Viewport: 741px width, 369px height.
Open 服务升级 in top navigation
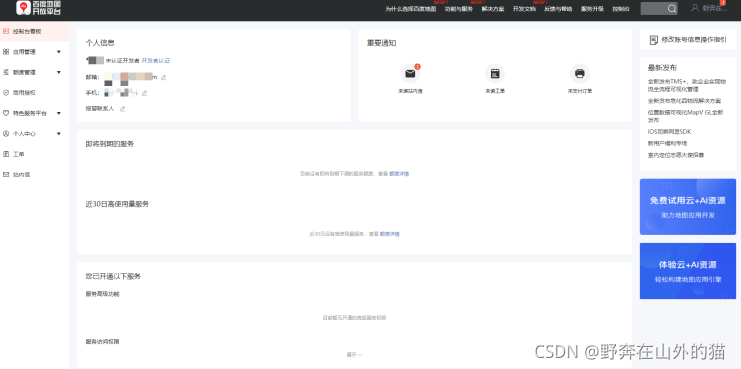(x=592, y=9)
